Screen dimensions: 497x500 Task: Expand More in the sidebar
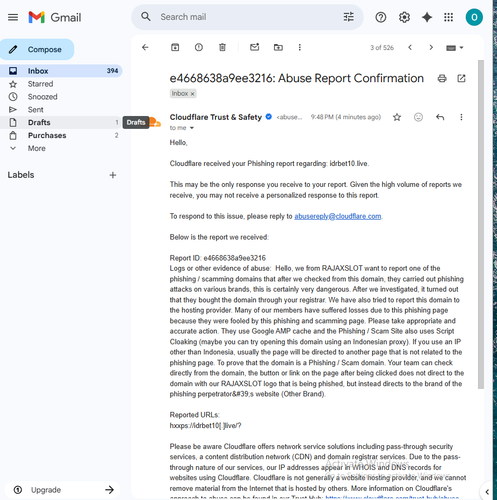pyautogui.click(x=36, y=148)
